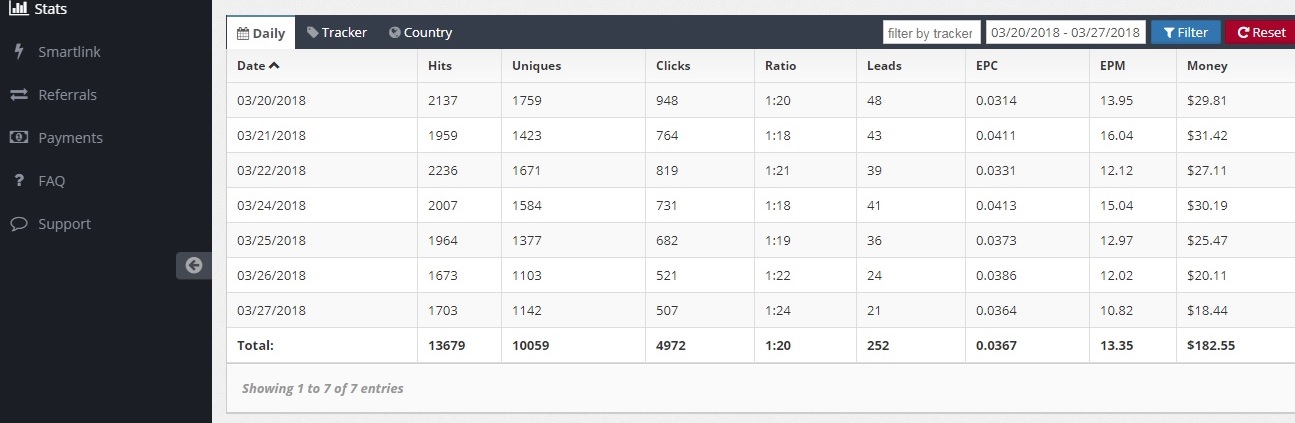Open the Smartlink sidebar menu item
Viewport: 1295px width, 423px height.
[x=69, y=52]
